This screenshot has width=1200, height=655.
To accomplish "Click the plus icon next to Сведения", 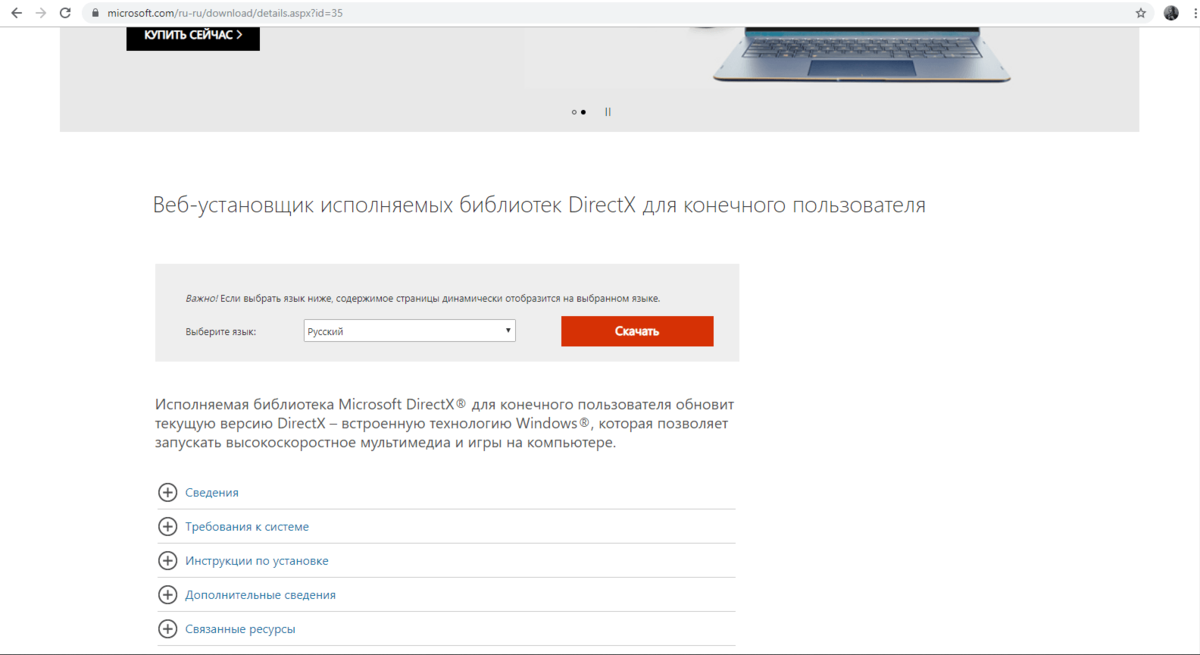I will coord(168,492).
